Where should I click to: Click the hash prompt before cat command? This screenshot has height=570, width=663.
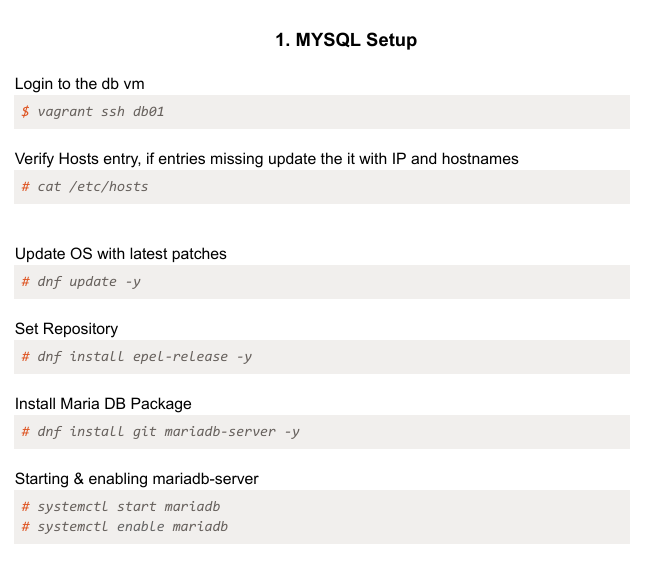(x=25, y=187)
